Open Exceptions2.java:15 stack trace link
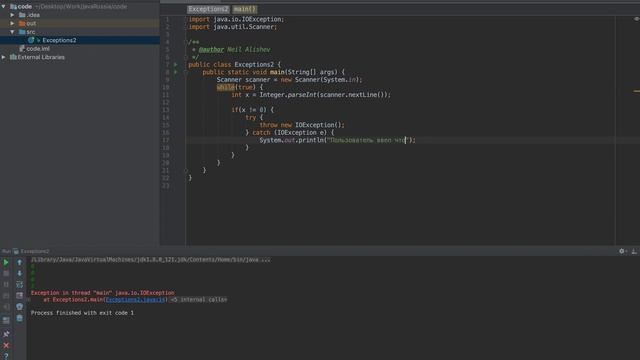Viewport: 640px width, 360px height. pos(136,300)
